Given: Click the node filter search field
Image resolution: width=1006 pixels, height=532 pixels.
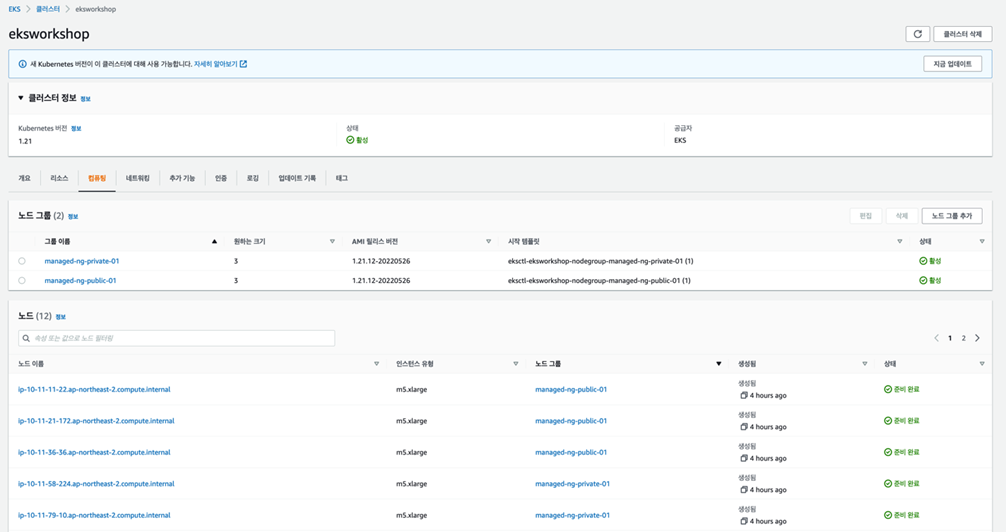Looking at the screenshot, I should pos(176,338).
